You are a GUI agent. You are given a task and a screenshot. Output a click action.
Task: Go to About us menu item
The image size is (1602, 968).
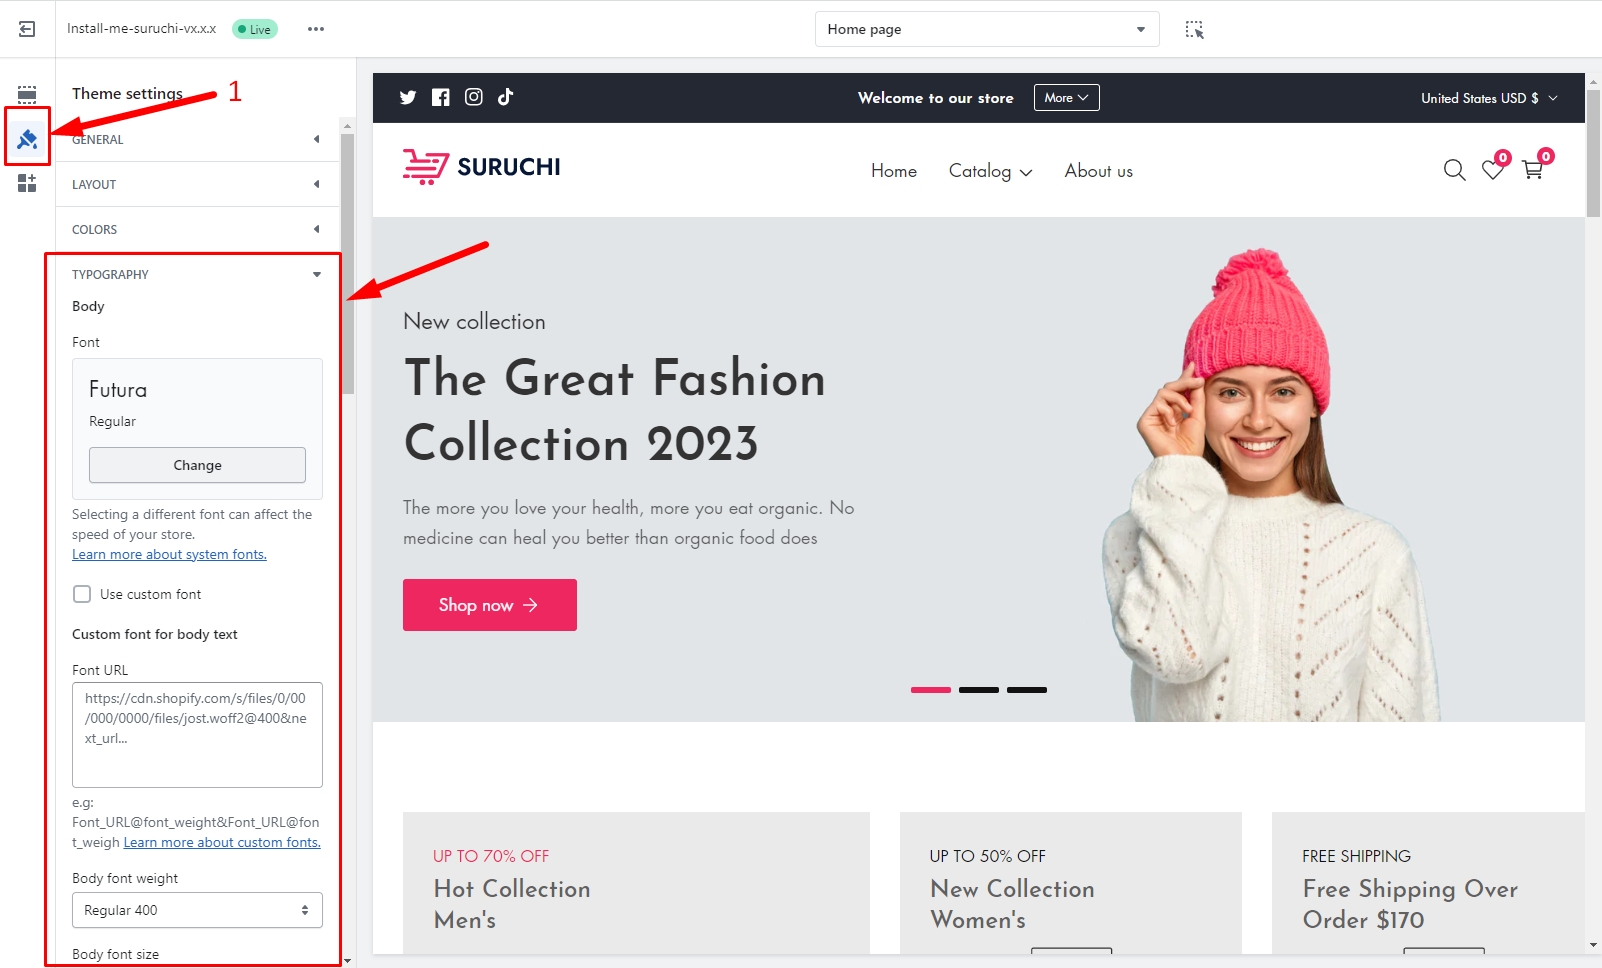pos(1098,171)
